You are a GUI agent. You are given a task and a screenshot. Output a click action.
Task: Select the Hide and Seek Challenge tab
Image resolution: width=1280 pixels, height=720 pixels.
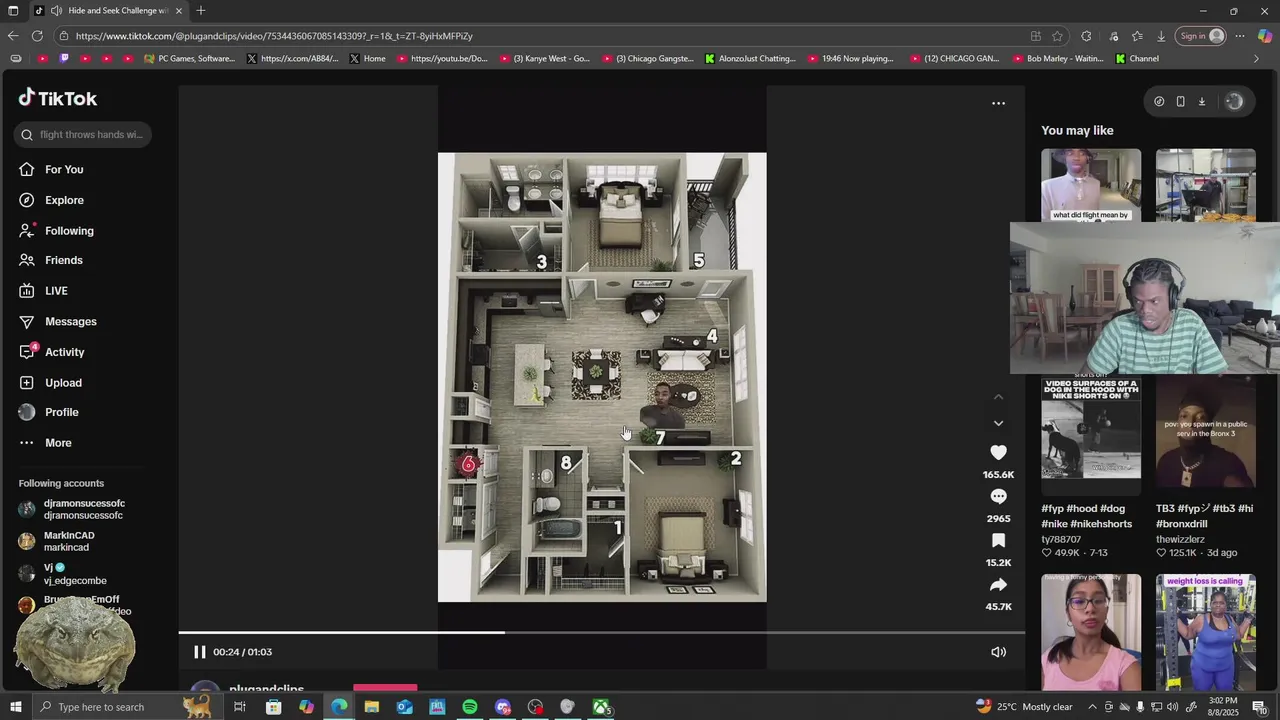pos(108,11)
